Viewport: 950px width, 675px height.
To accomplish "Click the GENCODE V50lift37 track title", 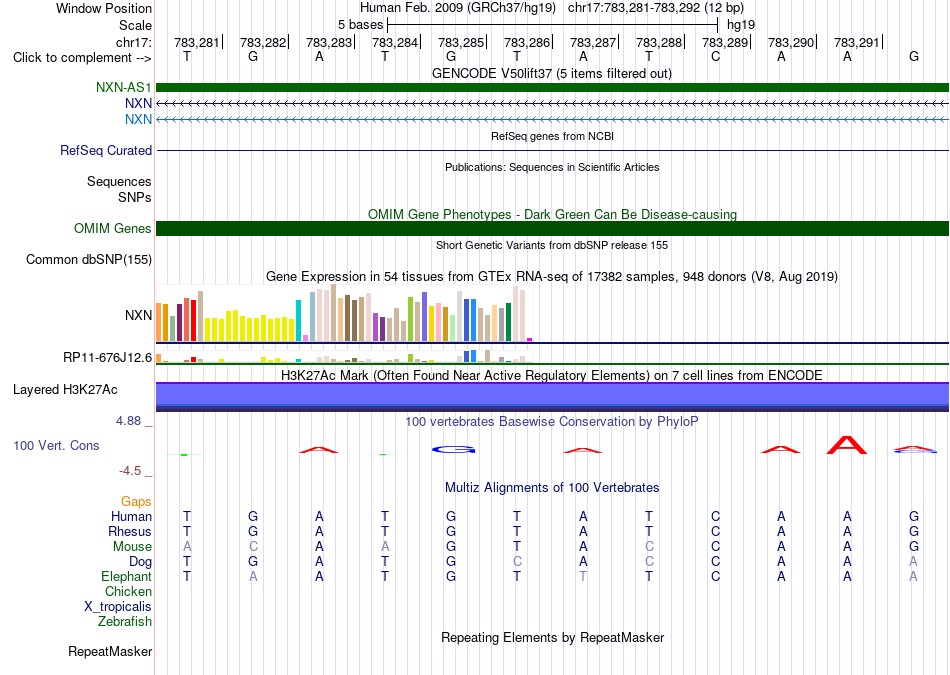I will coord(552,73).
